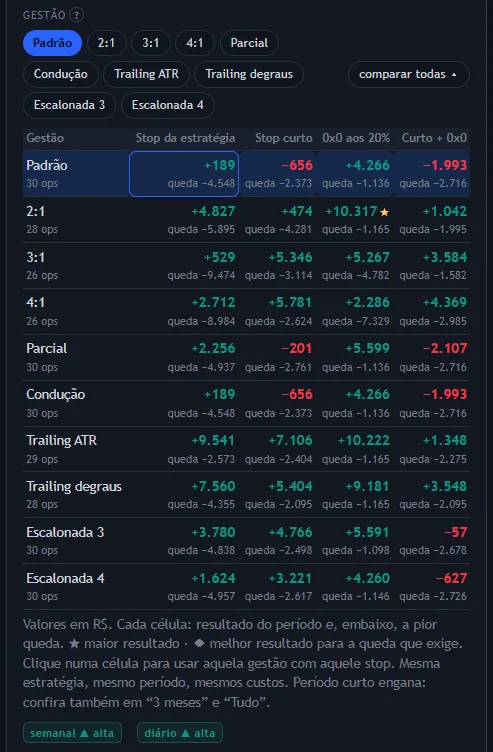
Task: Select the 4:1 management chip
Action: point(195,43)
